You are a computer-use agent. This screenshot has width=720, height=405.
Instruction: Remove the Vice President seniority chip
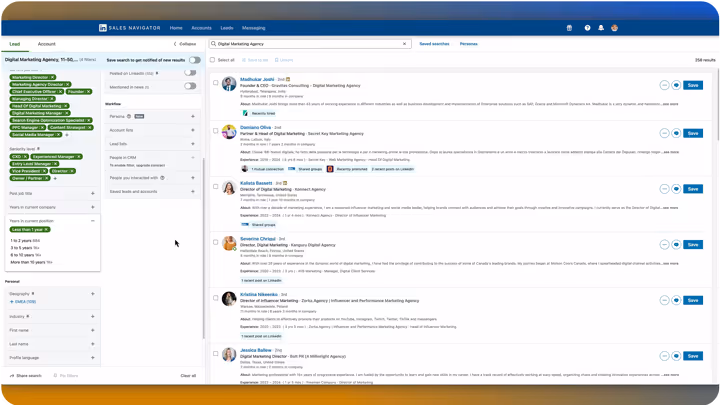[44, 171]
